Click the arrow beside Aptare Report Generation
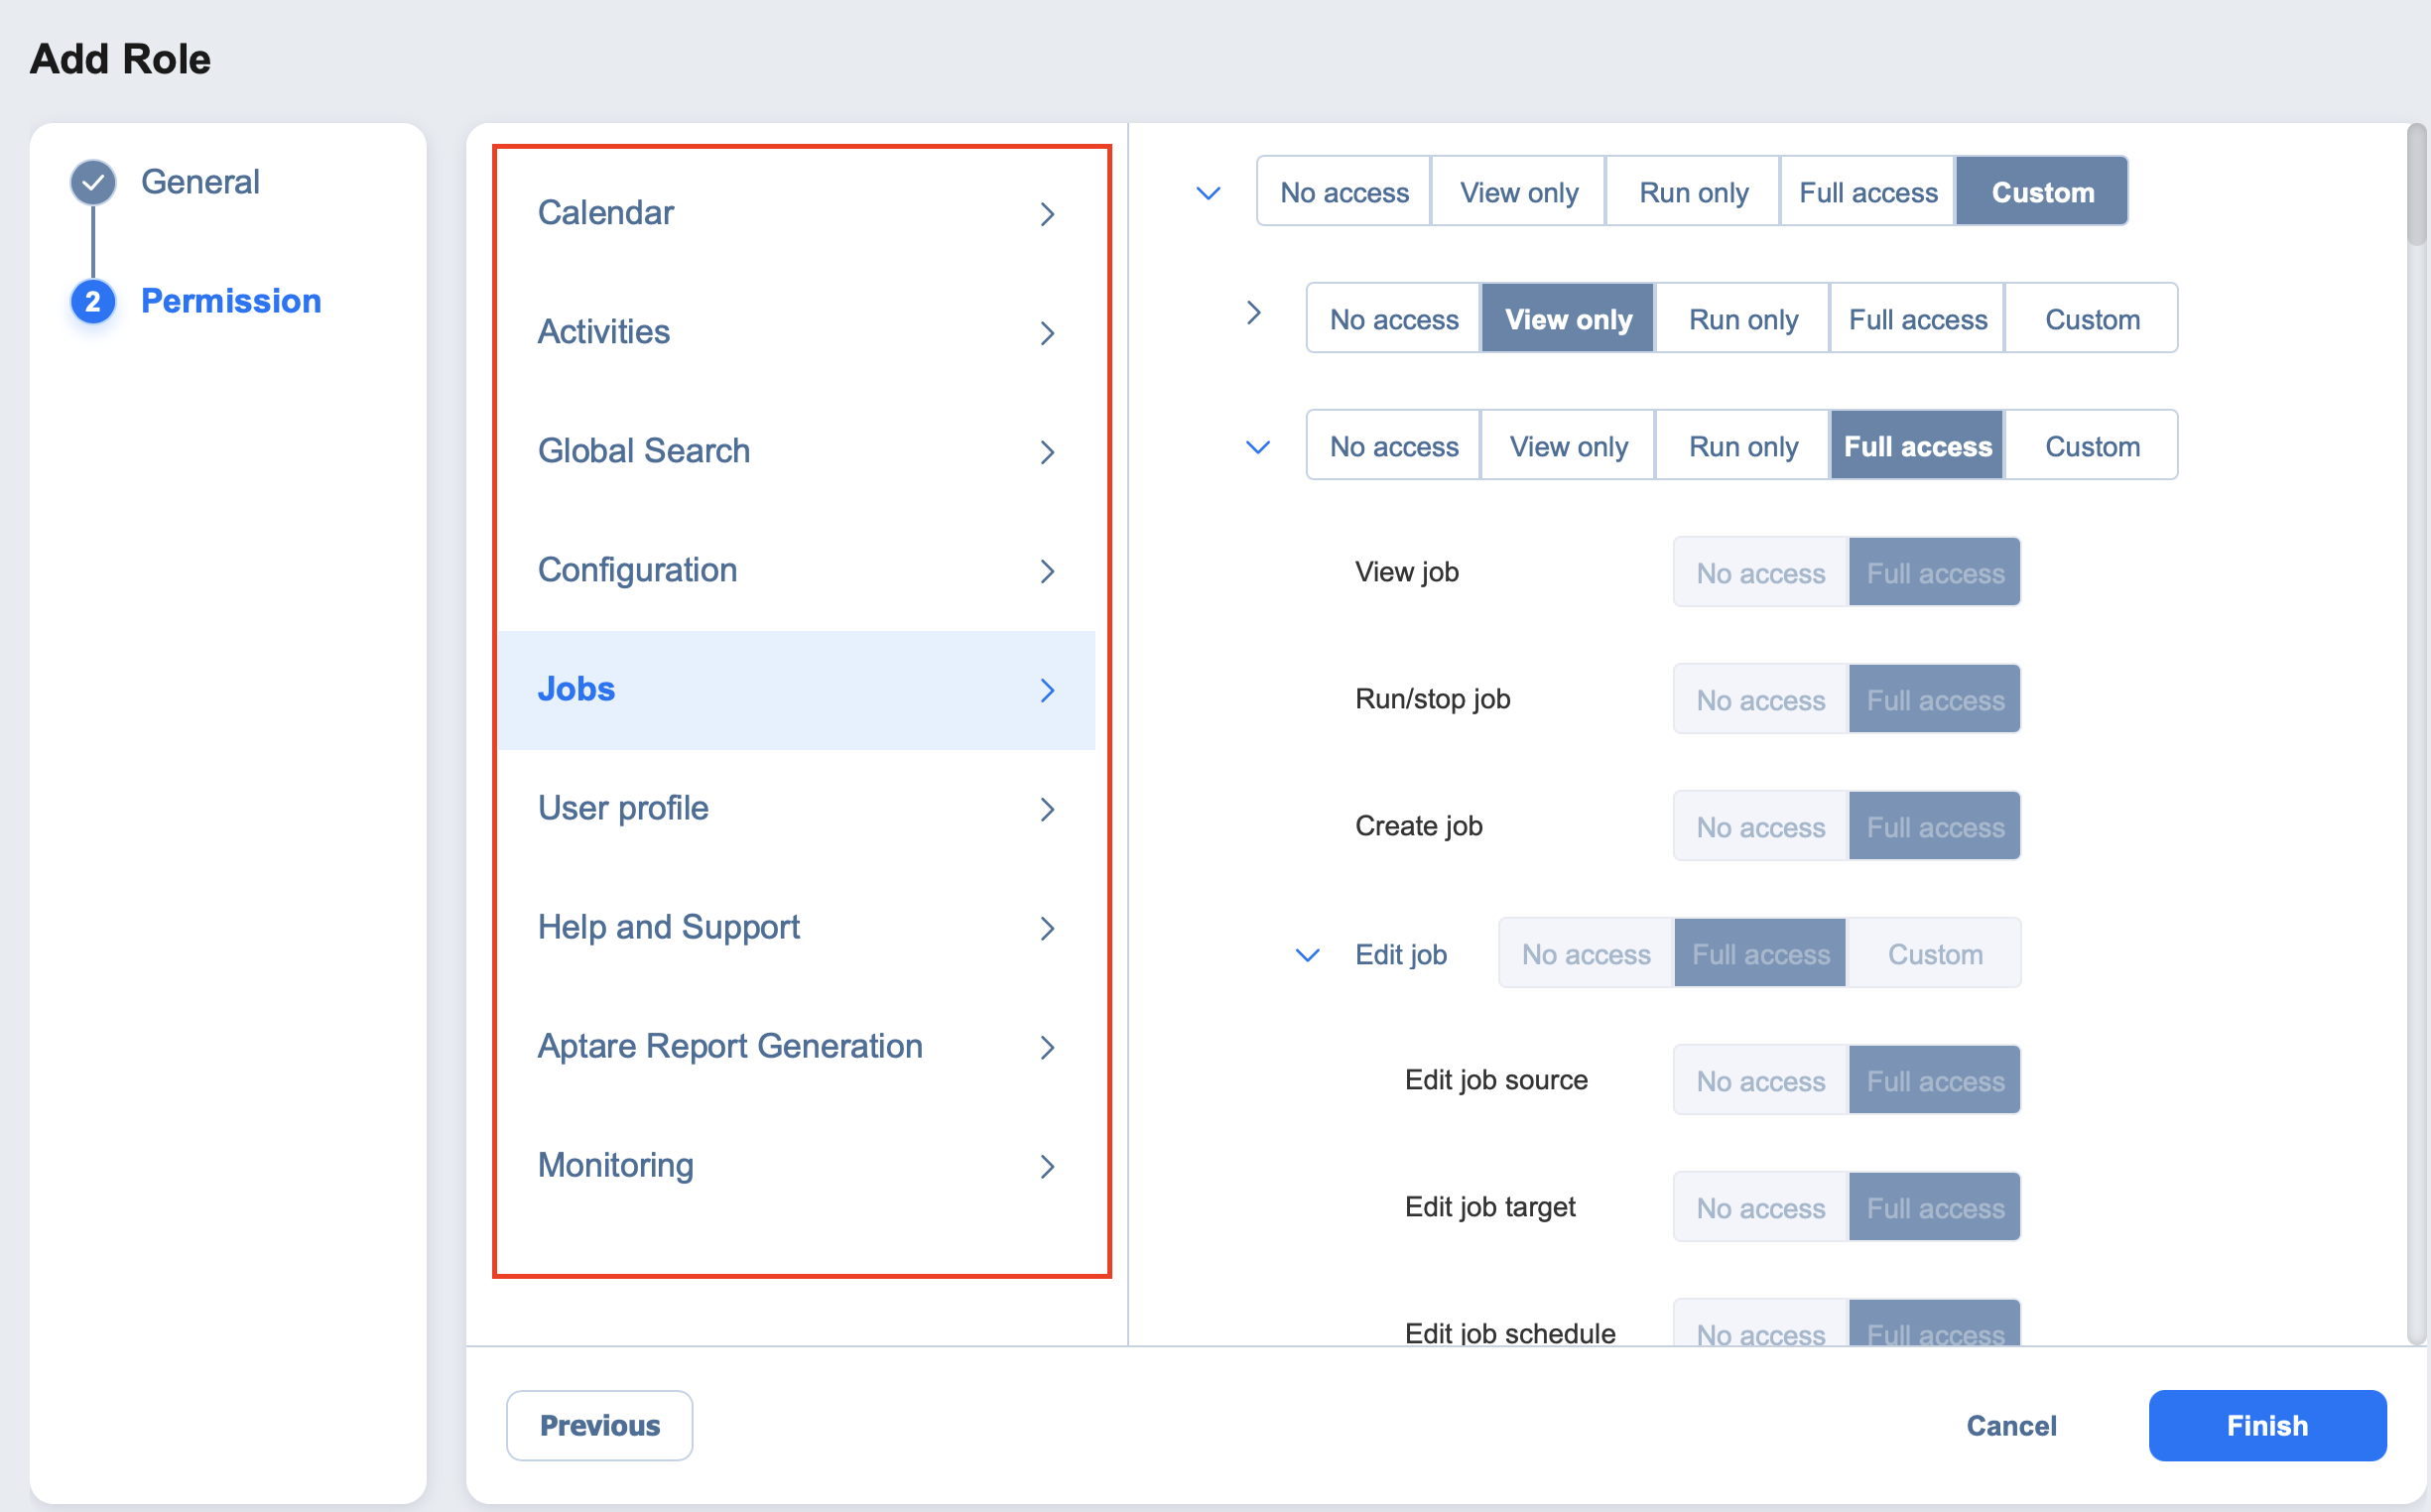2431x1512 pixels. [1047, 1047]
